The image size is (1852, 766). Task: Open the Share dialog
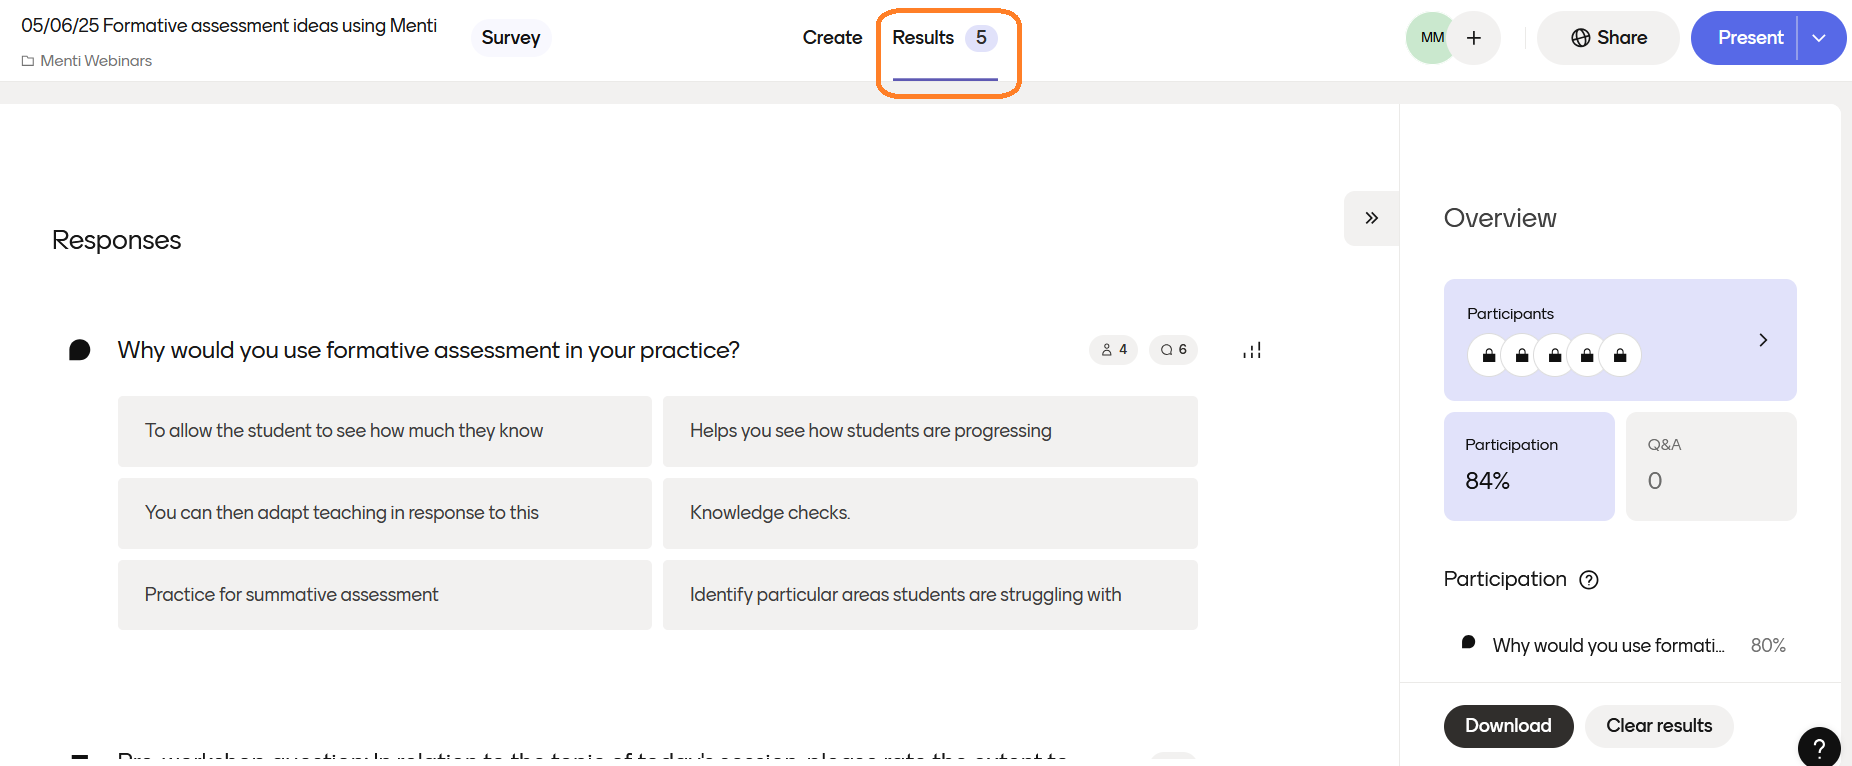coord(1607,37)
